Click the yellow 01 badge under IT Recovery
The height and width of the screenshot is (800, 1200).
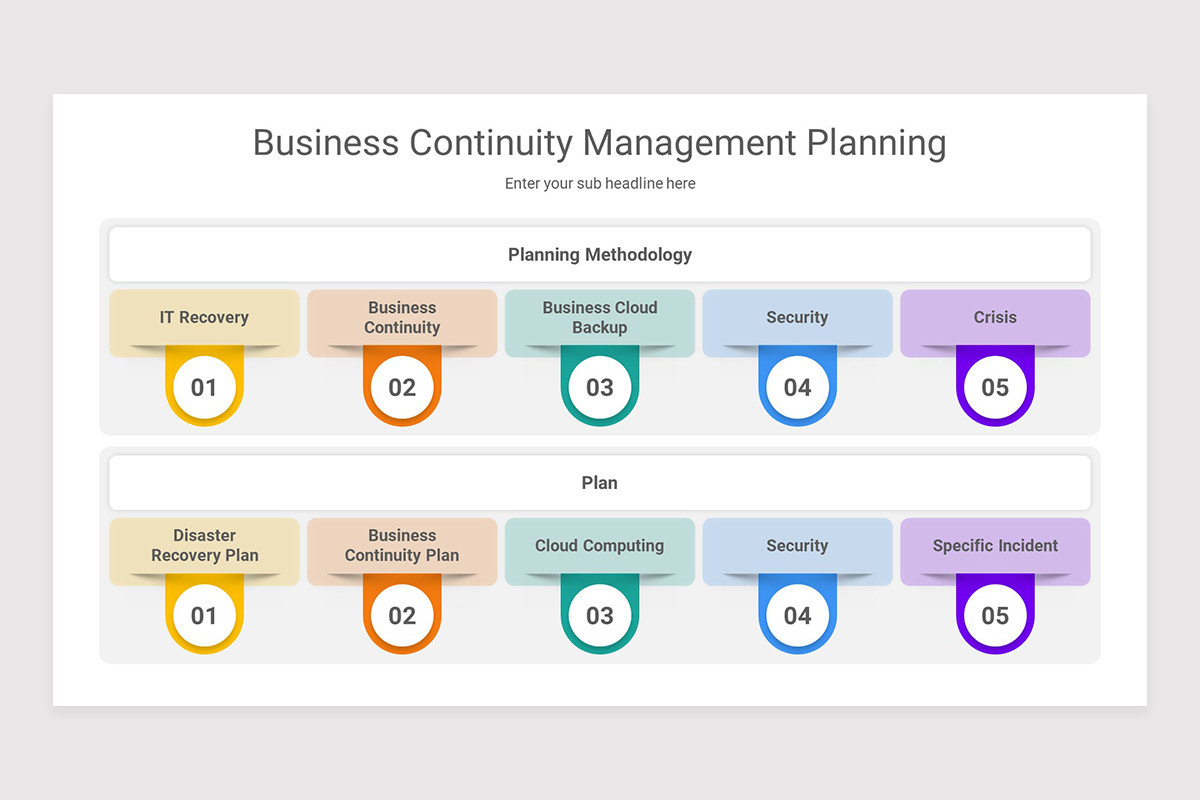[204, 386]
